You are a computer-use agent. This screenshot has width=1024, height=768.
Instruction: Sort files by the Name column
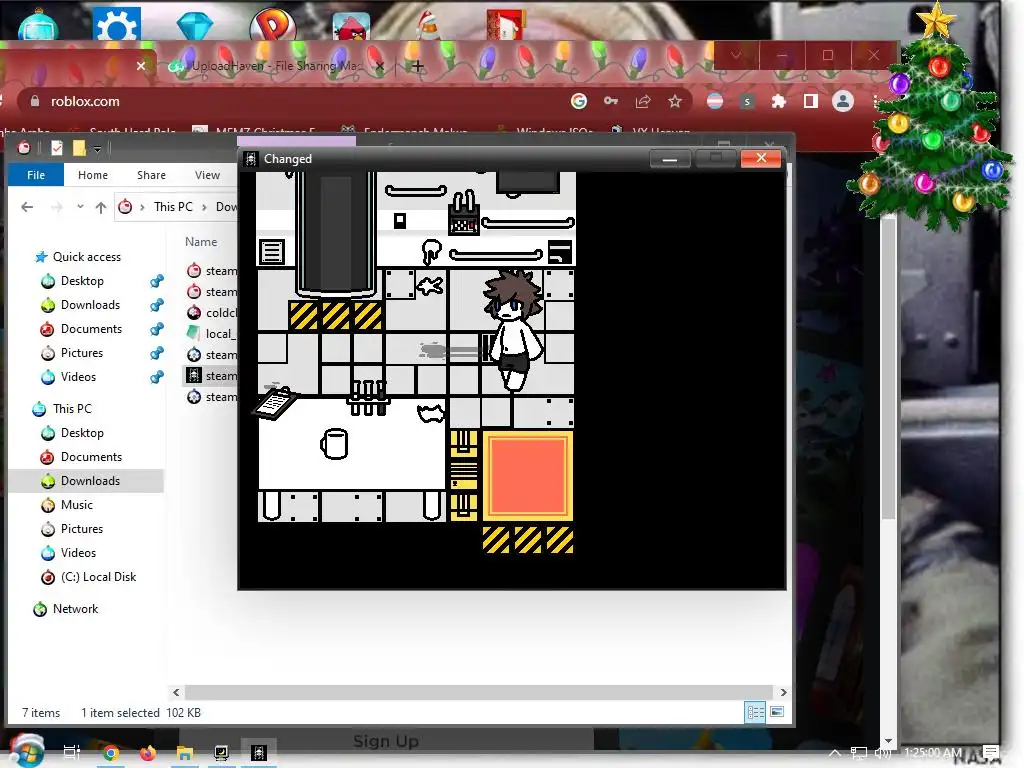[201, 242]
